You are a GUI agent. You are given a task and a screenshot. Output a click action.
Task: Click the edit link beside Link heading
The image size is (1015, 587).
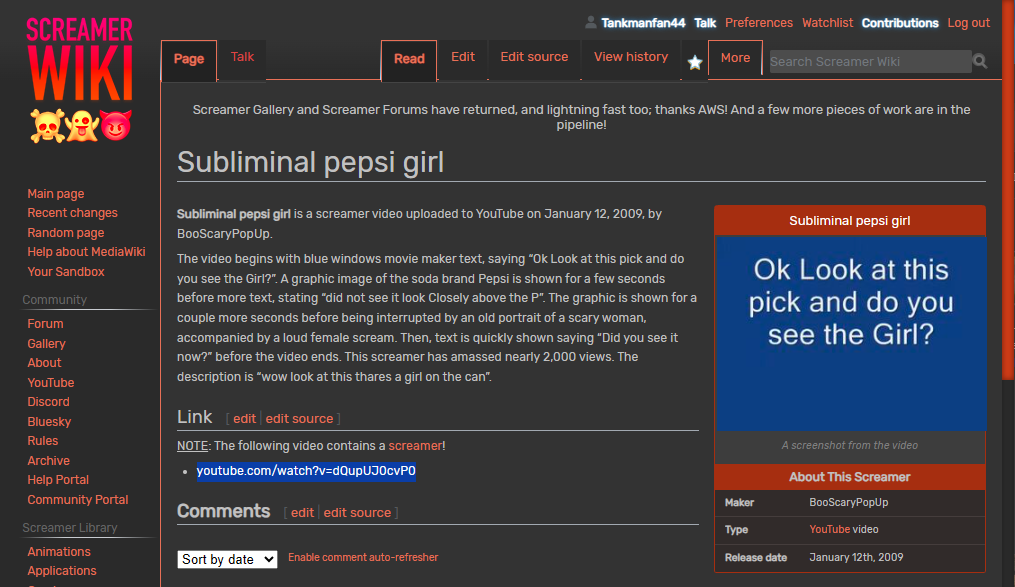point(245,419)
